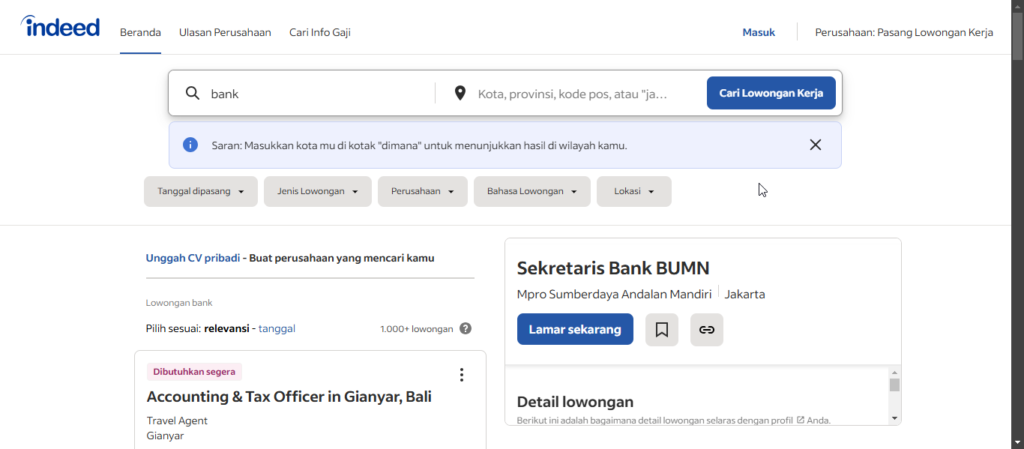
Task: Save job with the bookmark icon
Action: [x=662, y=330]
